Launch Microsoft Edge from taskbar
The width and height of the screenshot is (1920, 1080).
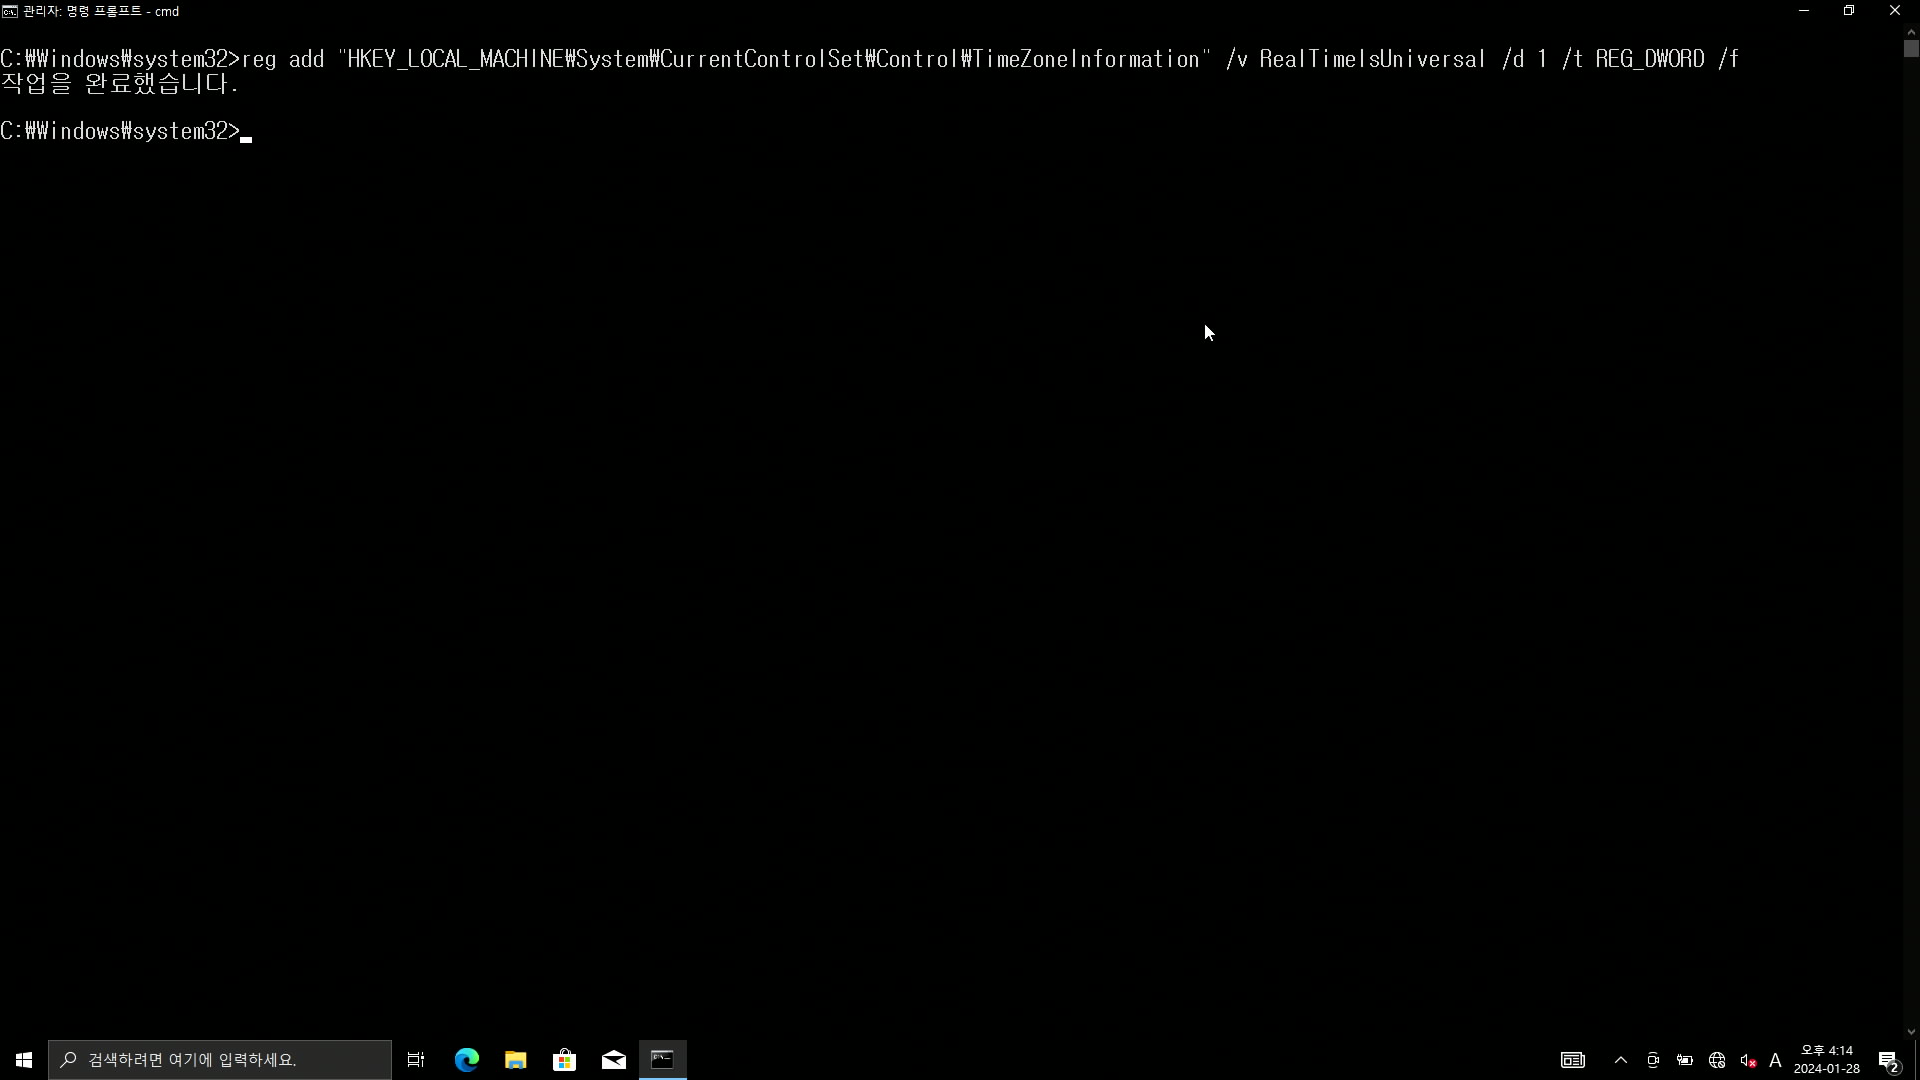(x=466, y=1060)
